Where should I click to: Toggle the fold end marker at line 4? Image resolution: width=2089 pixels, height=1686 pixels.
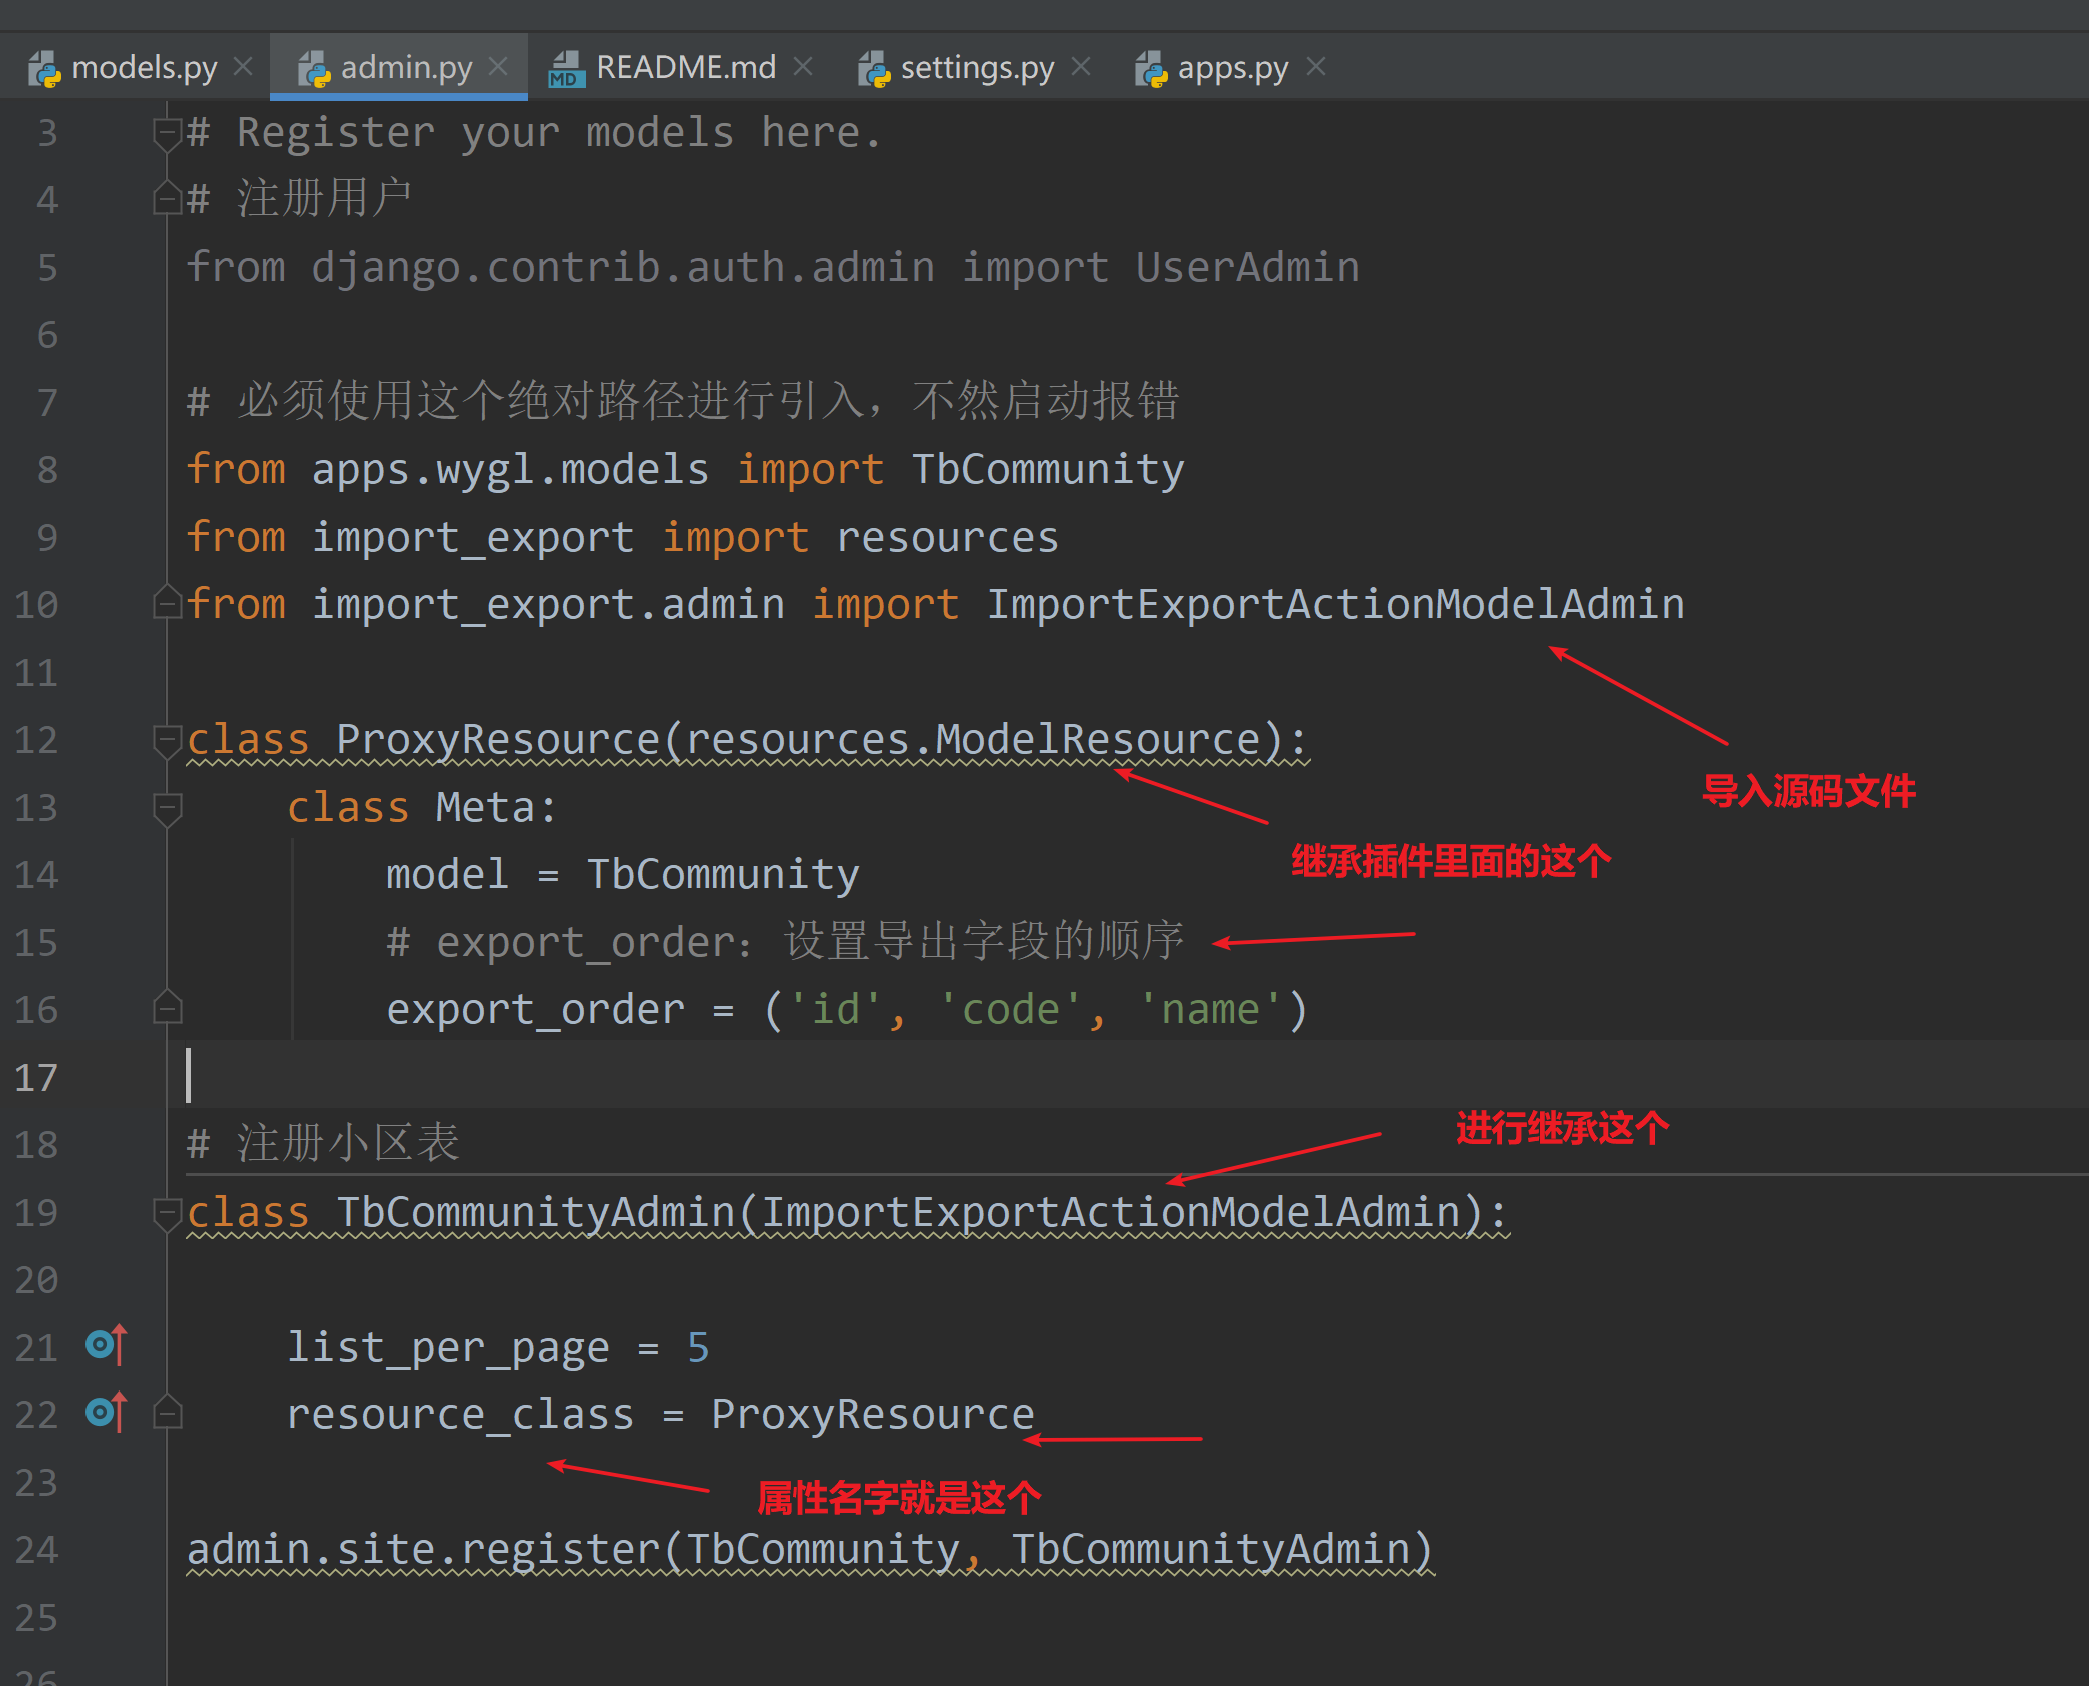(167, 199)
